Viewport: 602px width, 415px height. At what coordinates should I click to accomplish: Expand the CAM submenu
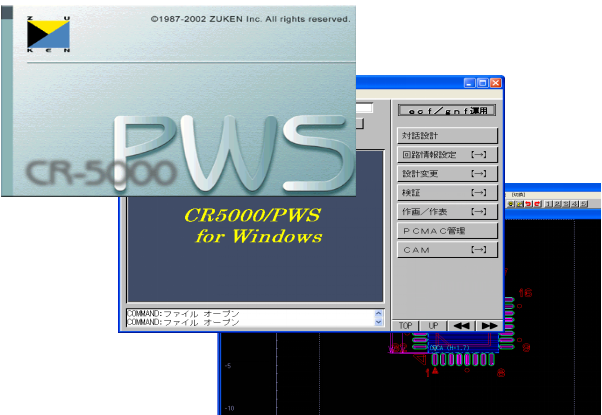tap(447, 250)
